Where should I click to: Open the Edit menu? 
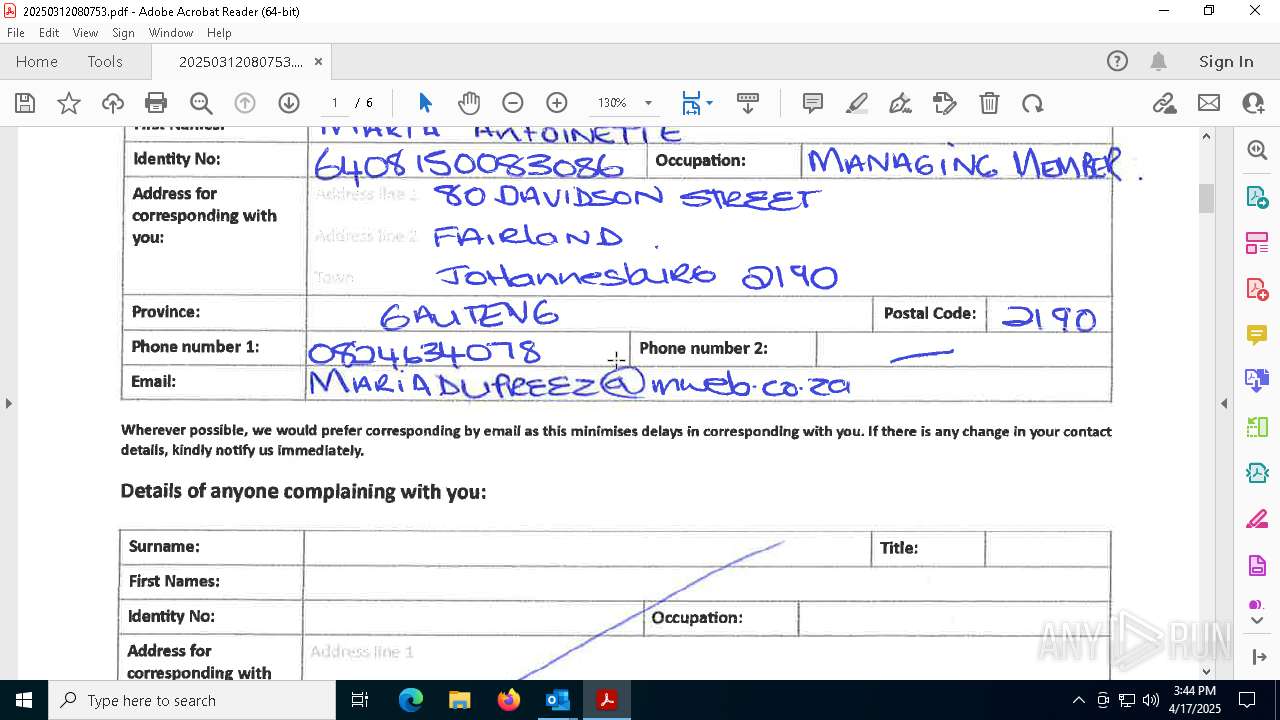tap(49, 32)
